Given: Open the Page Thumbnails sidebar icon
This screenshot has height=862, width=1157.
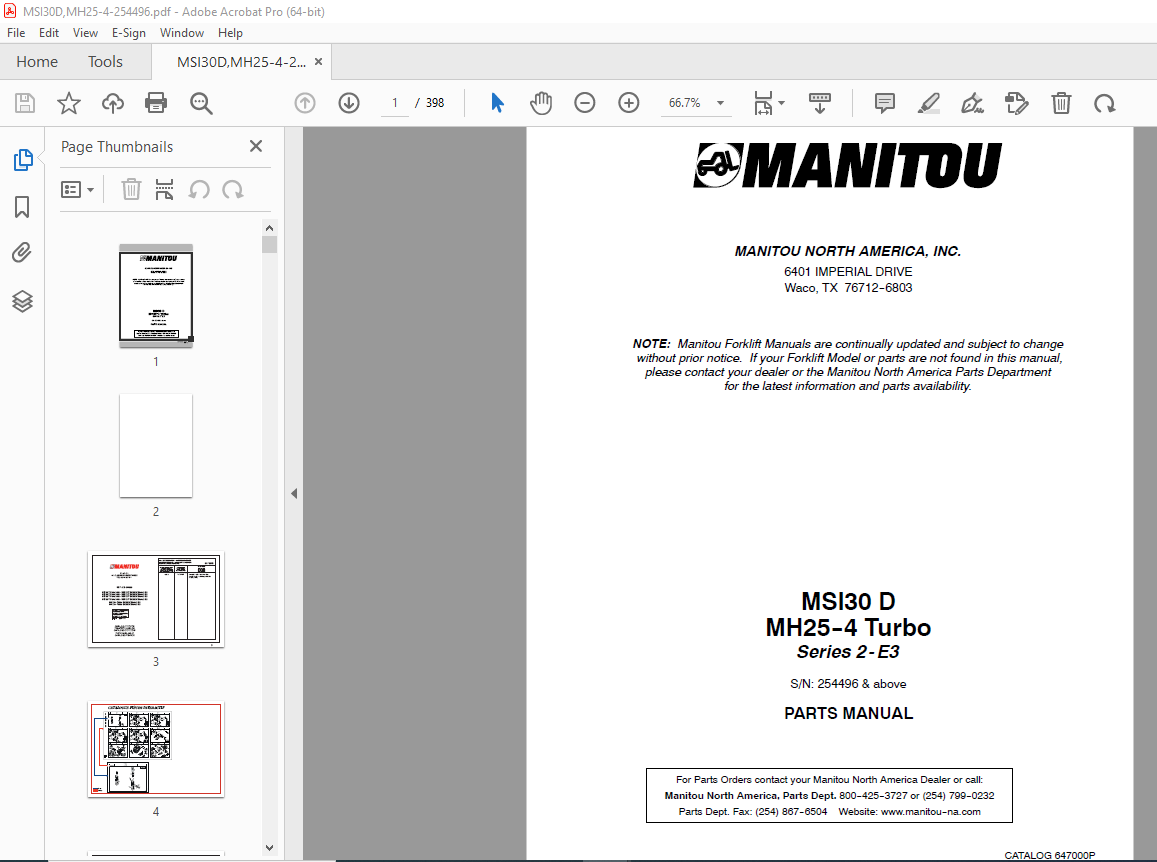Looking at the screenshot, I should (23, 159).
